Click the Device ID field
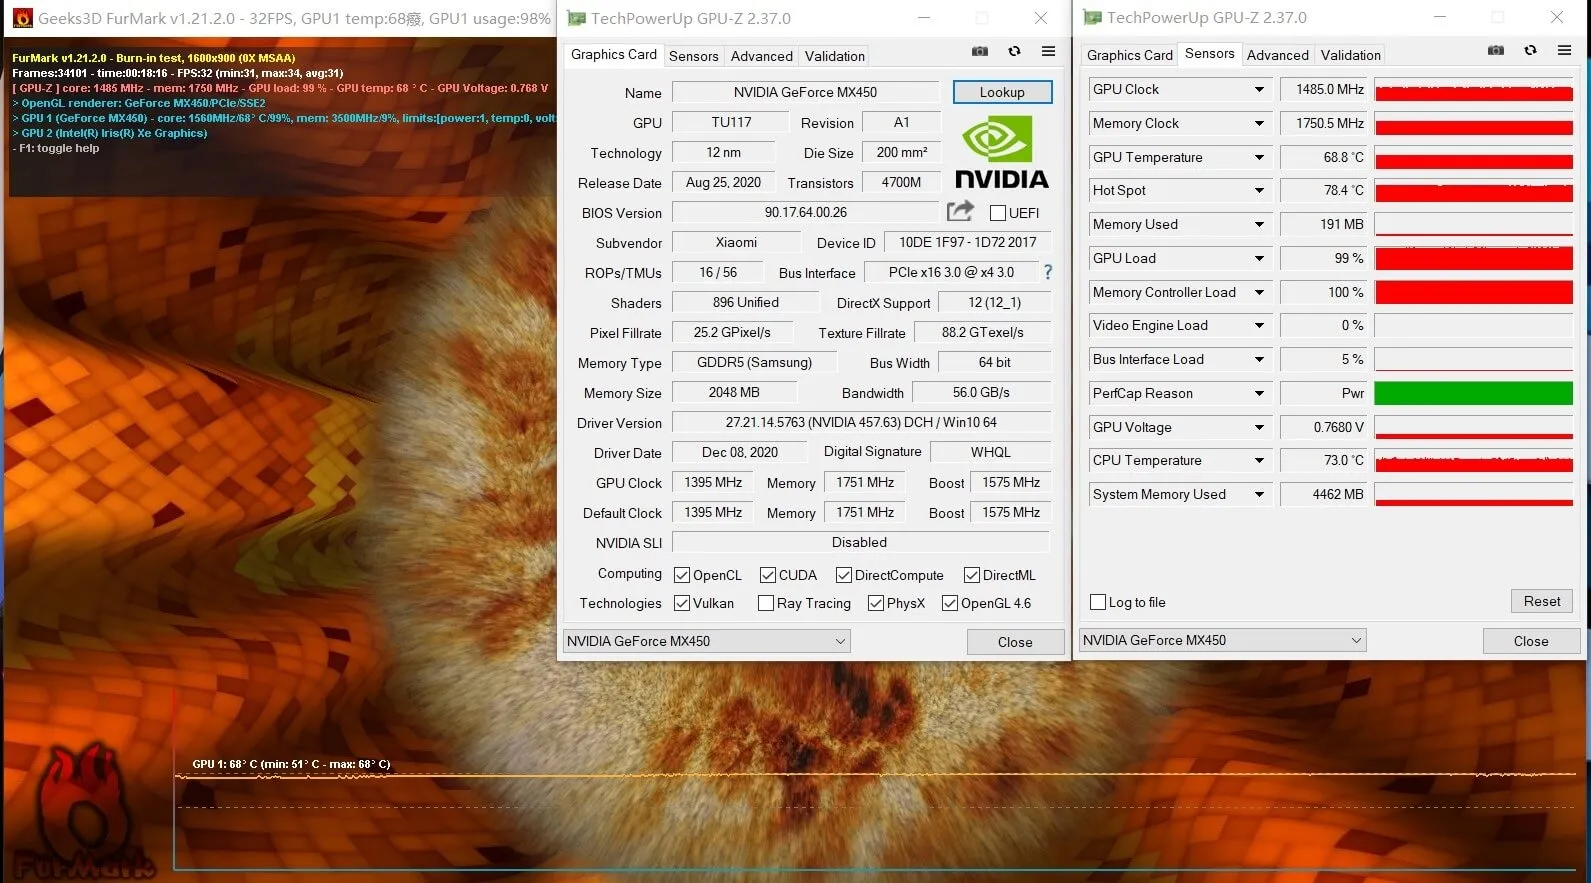The image size is (1591, 883). pyautogui.click(x=967, y=242)
